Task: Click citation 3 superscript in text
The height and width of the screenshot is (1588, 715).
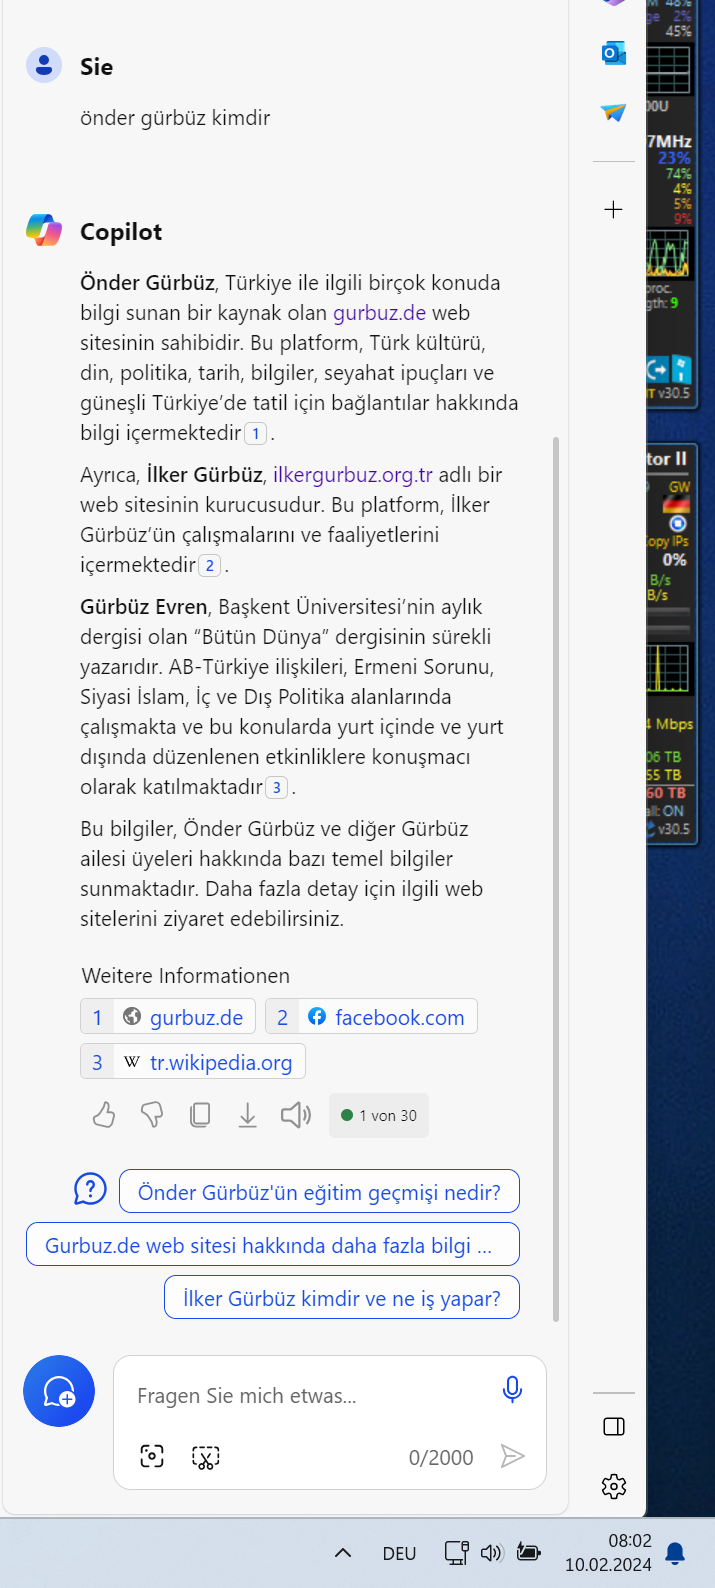Action: (x=276, y=787)
